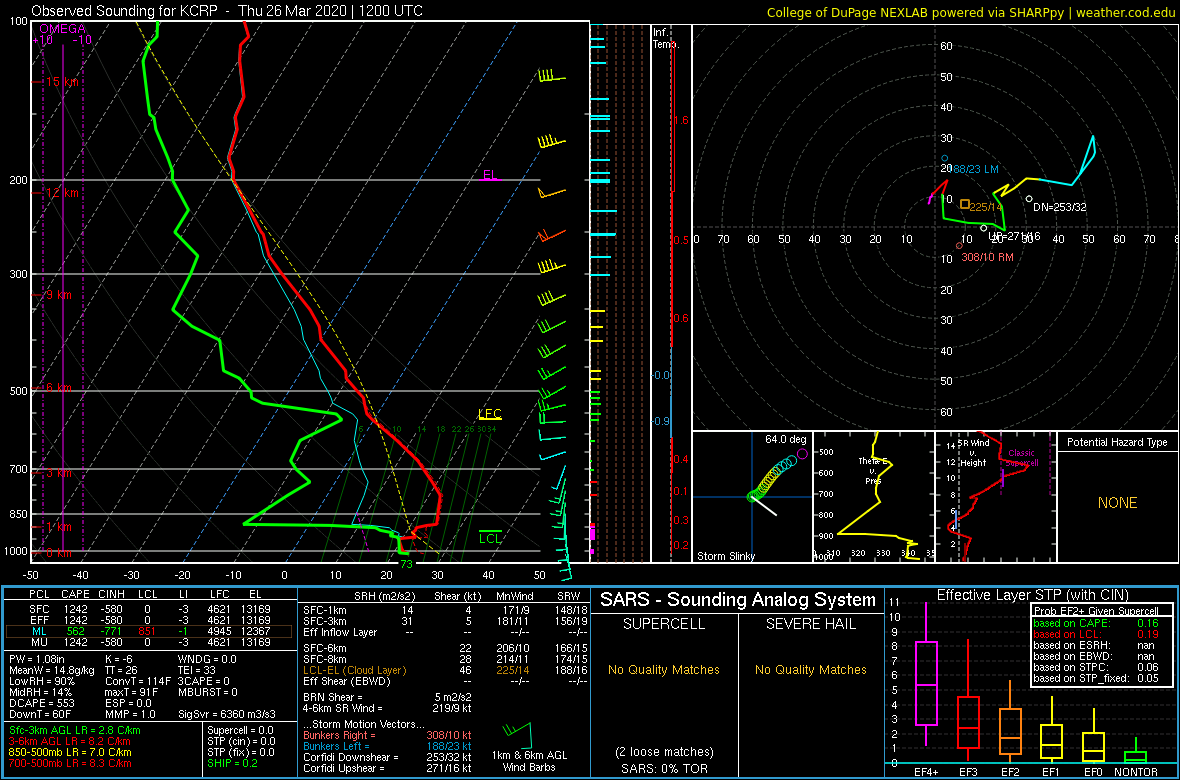Image resolution: width=1180 pixels, height=780 pixels.
Task: Click the LFC marker label on sounding
Action: pos(490,413)
